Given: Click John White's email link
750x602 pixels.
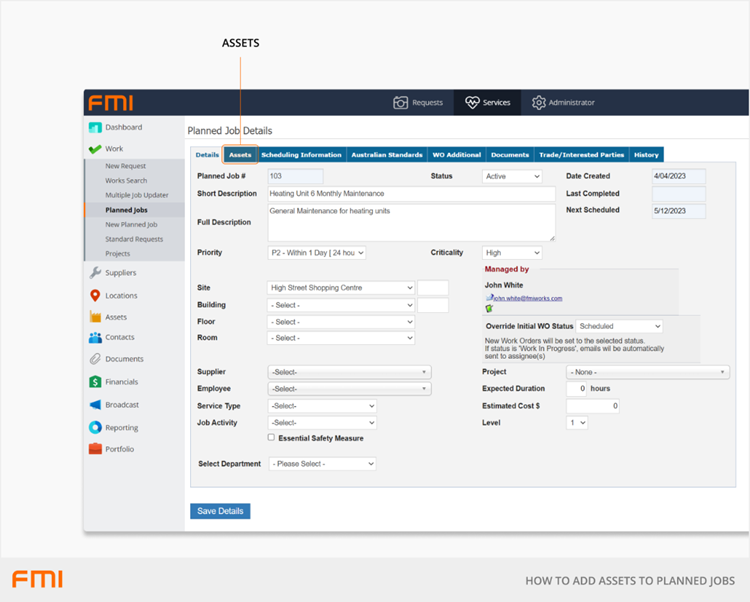Looking at the screenshot, I should click(x=527, y=298).
